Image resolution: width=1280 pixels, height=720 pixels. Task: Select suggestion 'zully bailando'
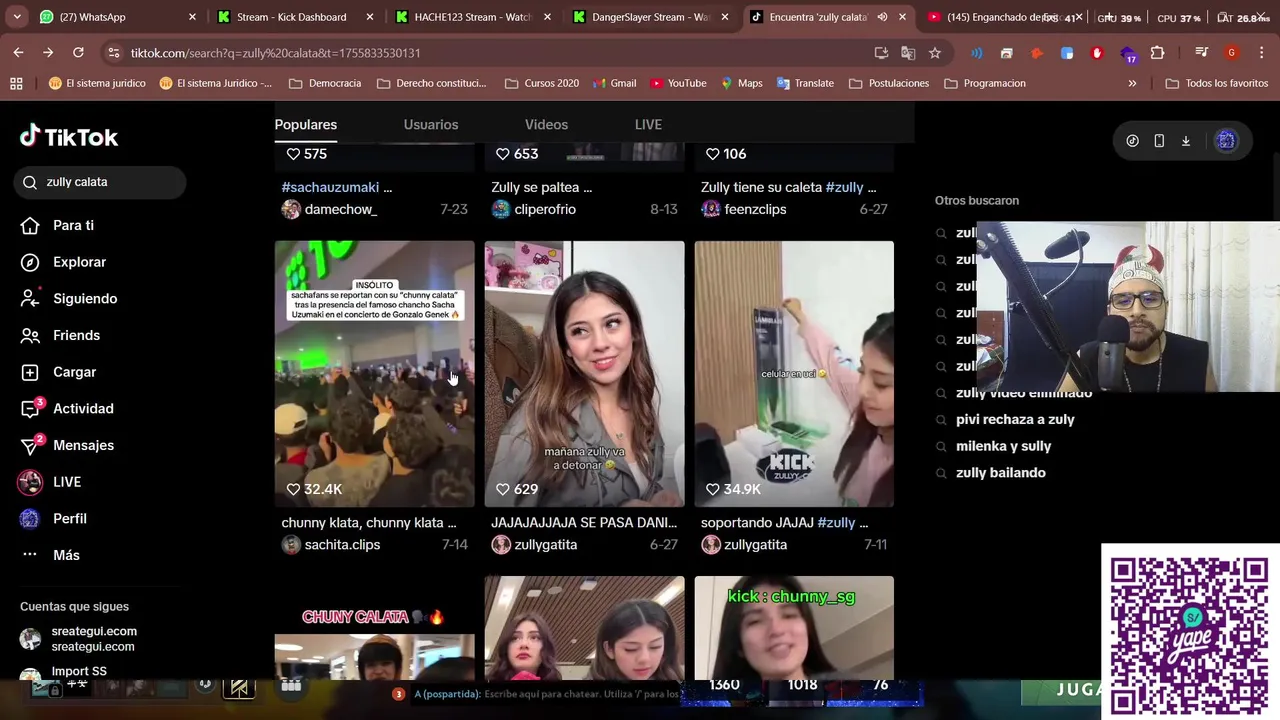coord(1001,473)
